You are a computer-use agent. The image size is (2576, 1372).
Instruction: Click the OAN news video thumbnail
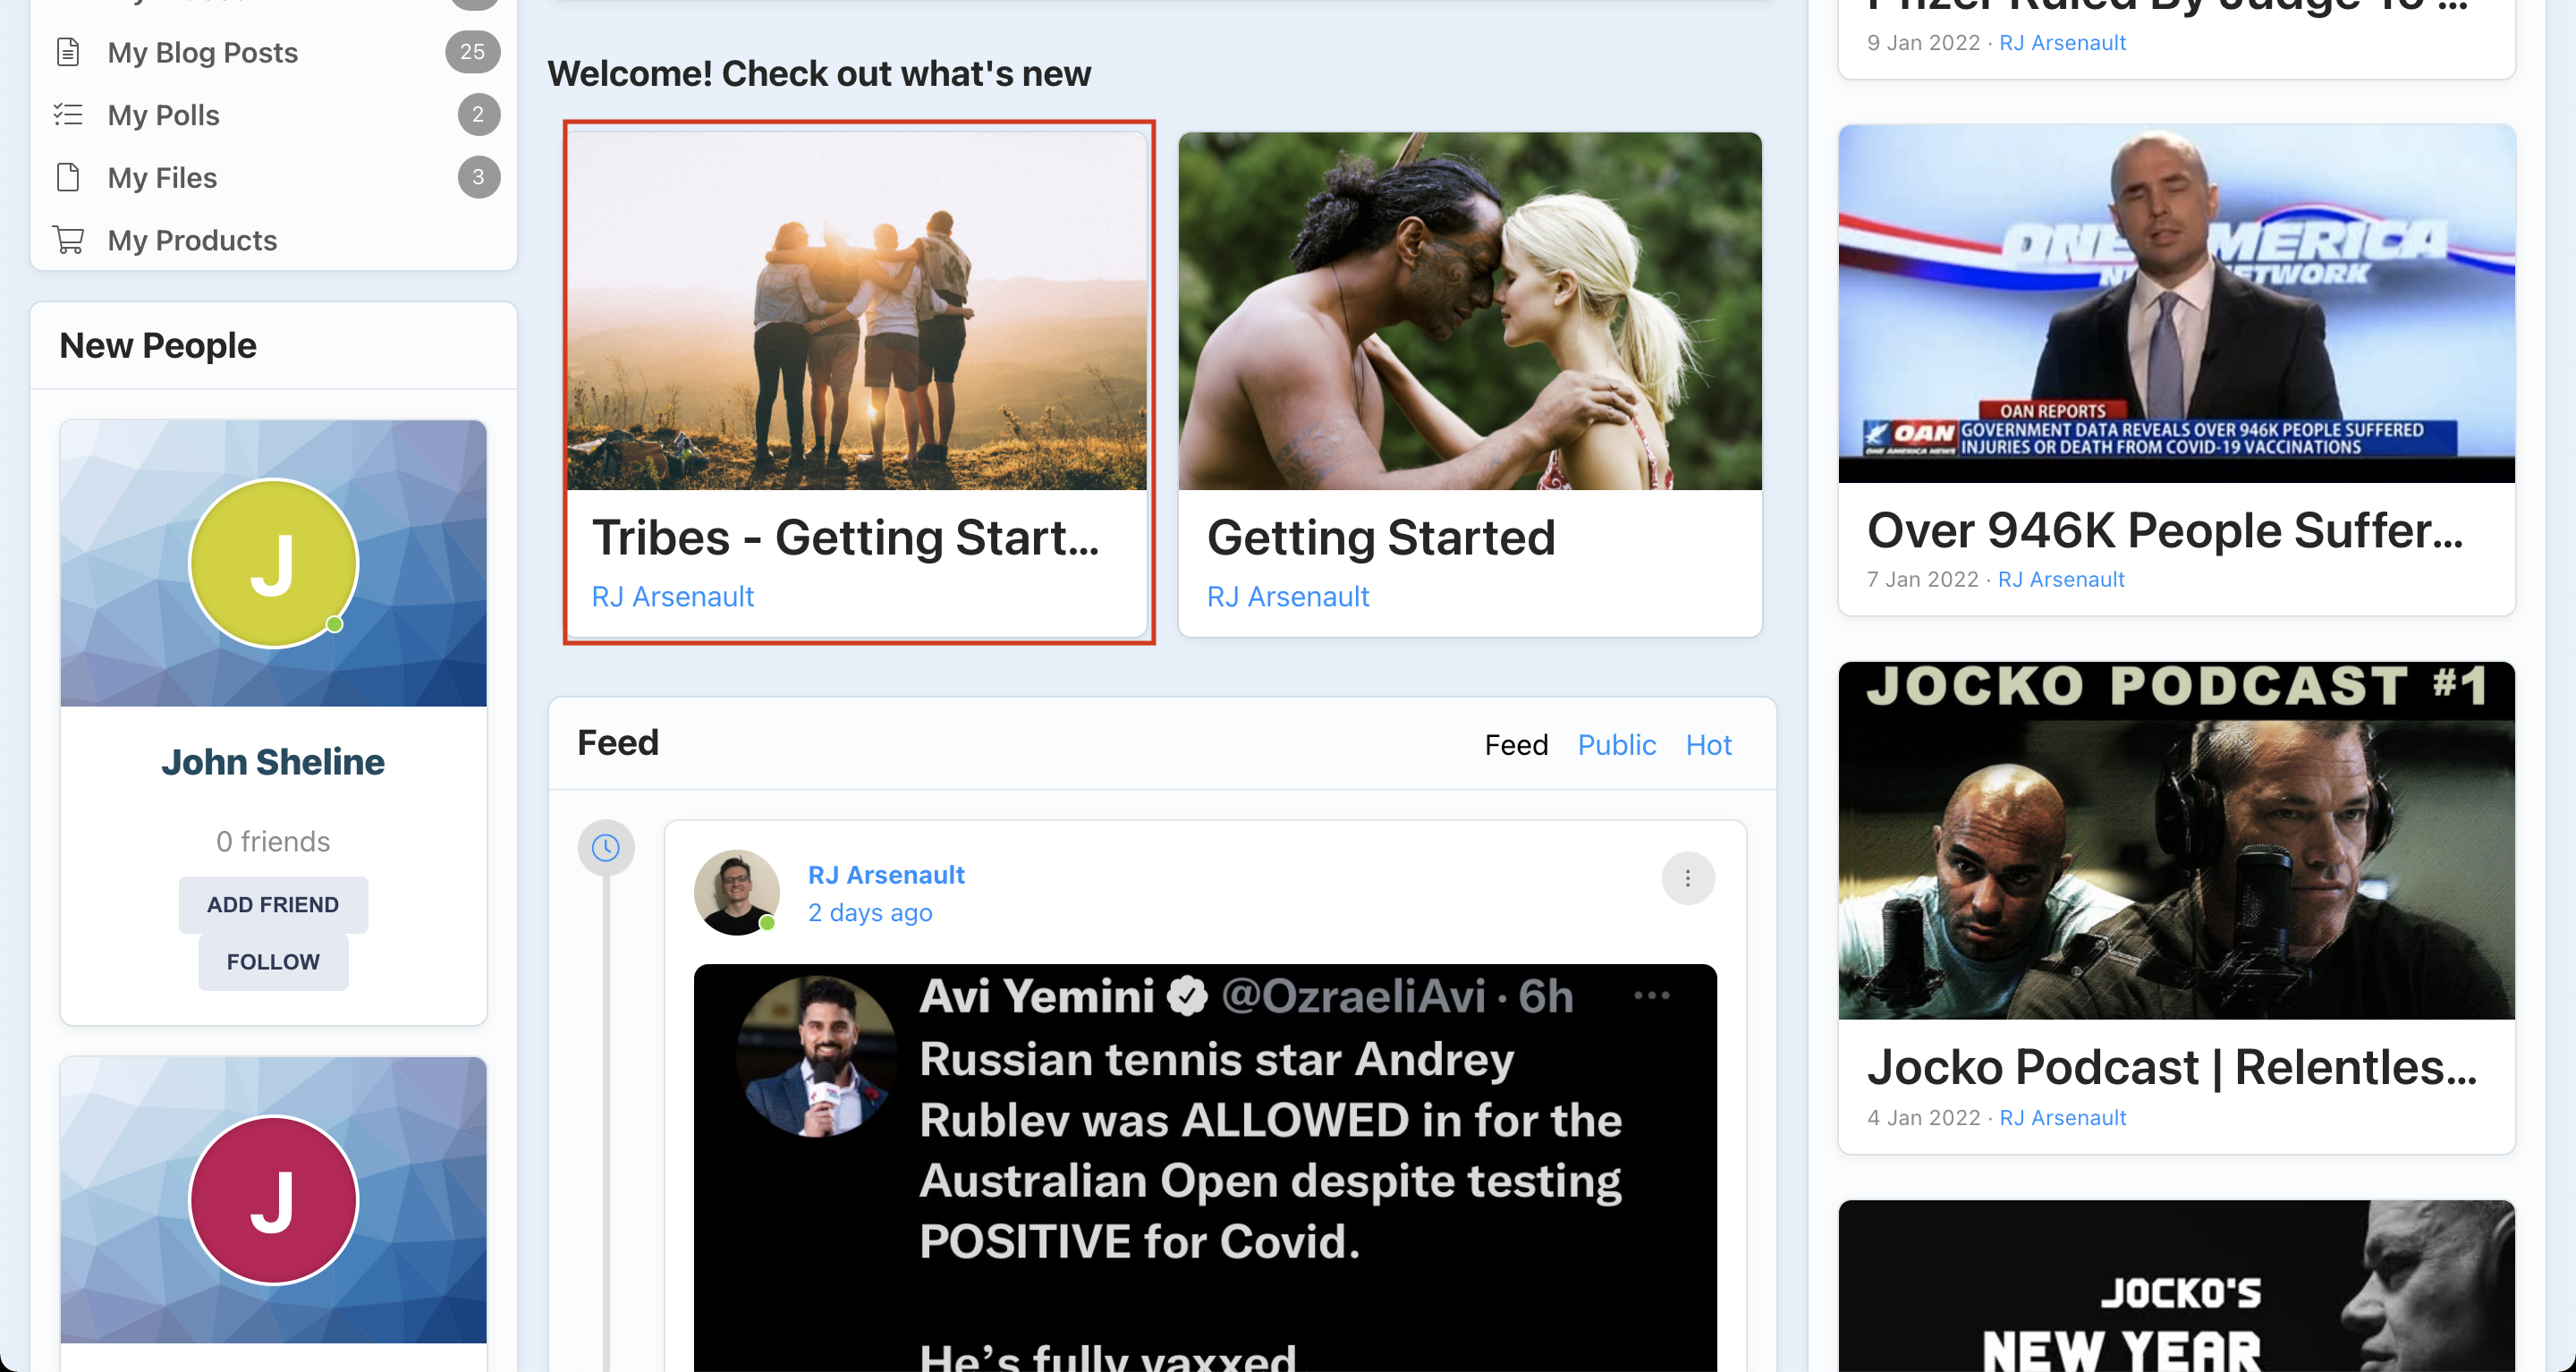[2176, 303]
